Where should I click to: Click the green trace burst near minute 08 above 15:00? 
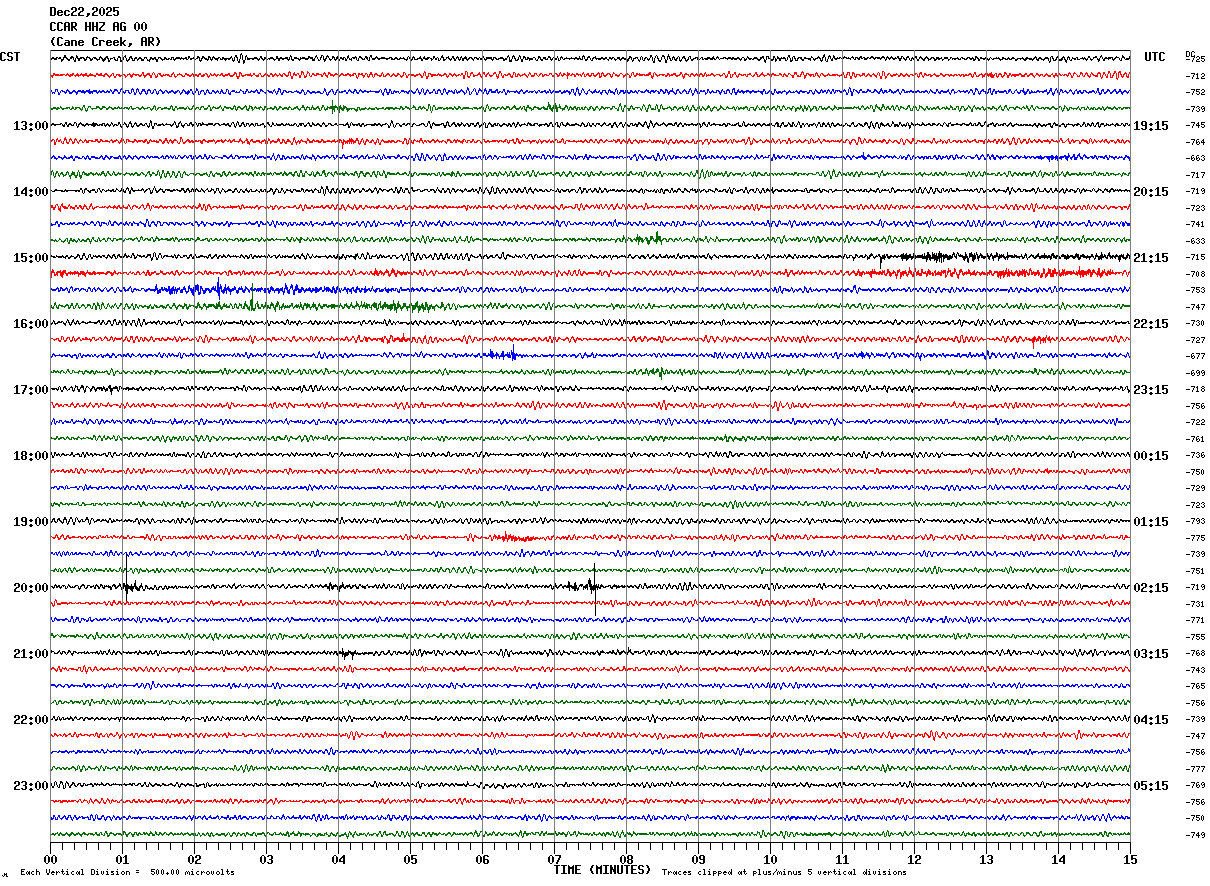coord(647,238)
